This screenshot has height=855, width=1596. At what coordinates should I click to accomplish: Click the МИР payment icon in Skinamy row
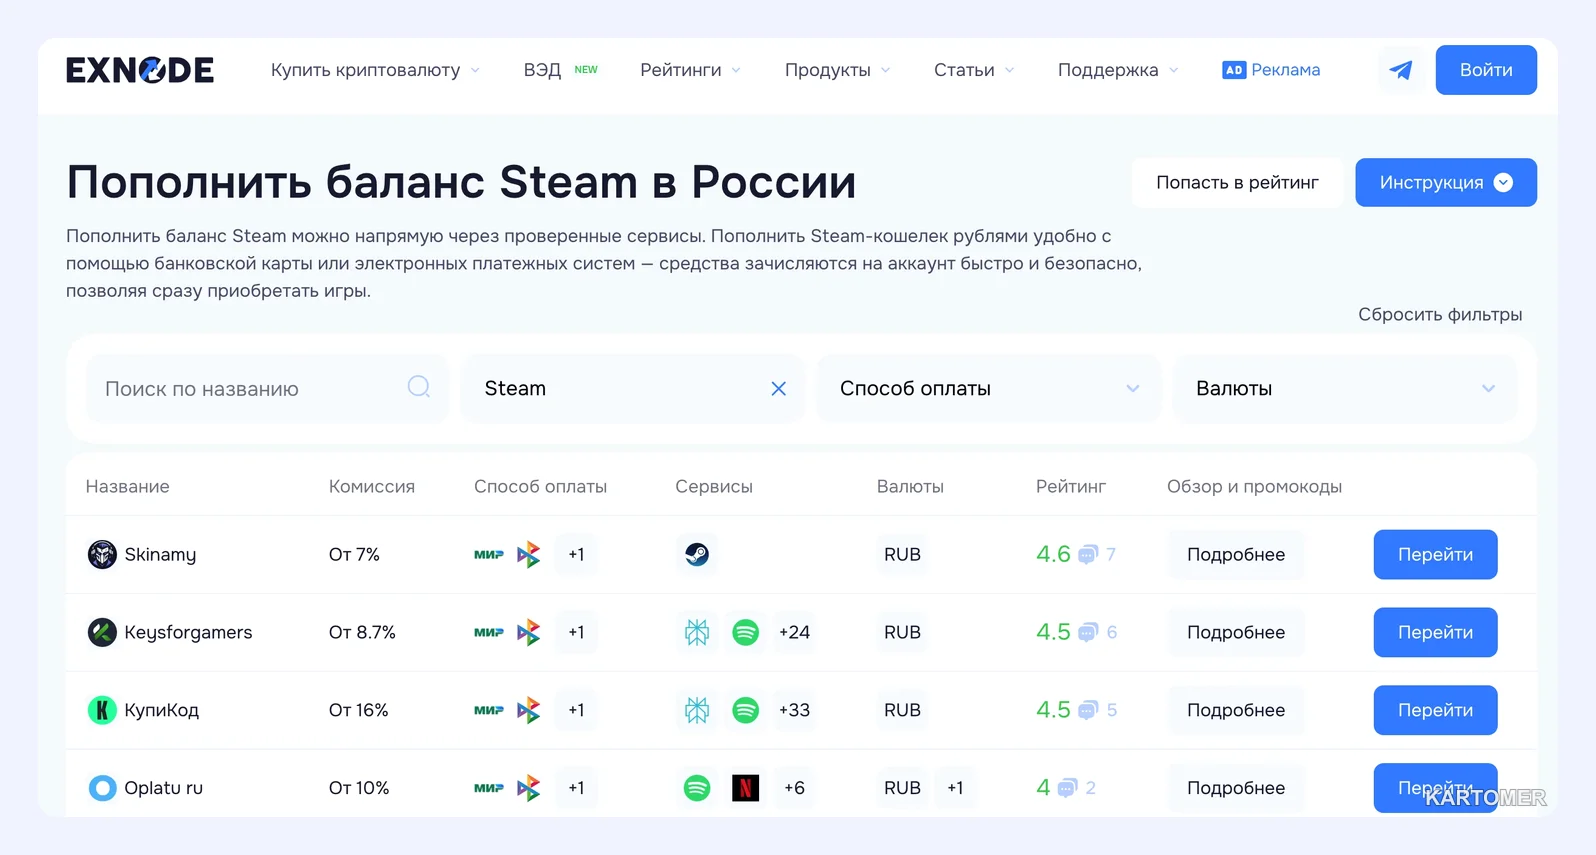[489, 554]
